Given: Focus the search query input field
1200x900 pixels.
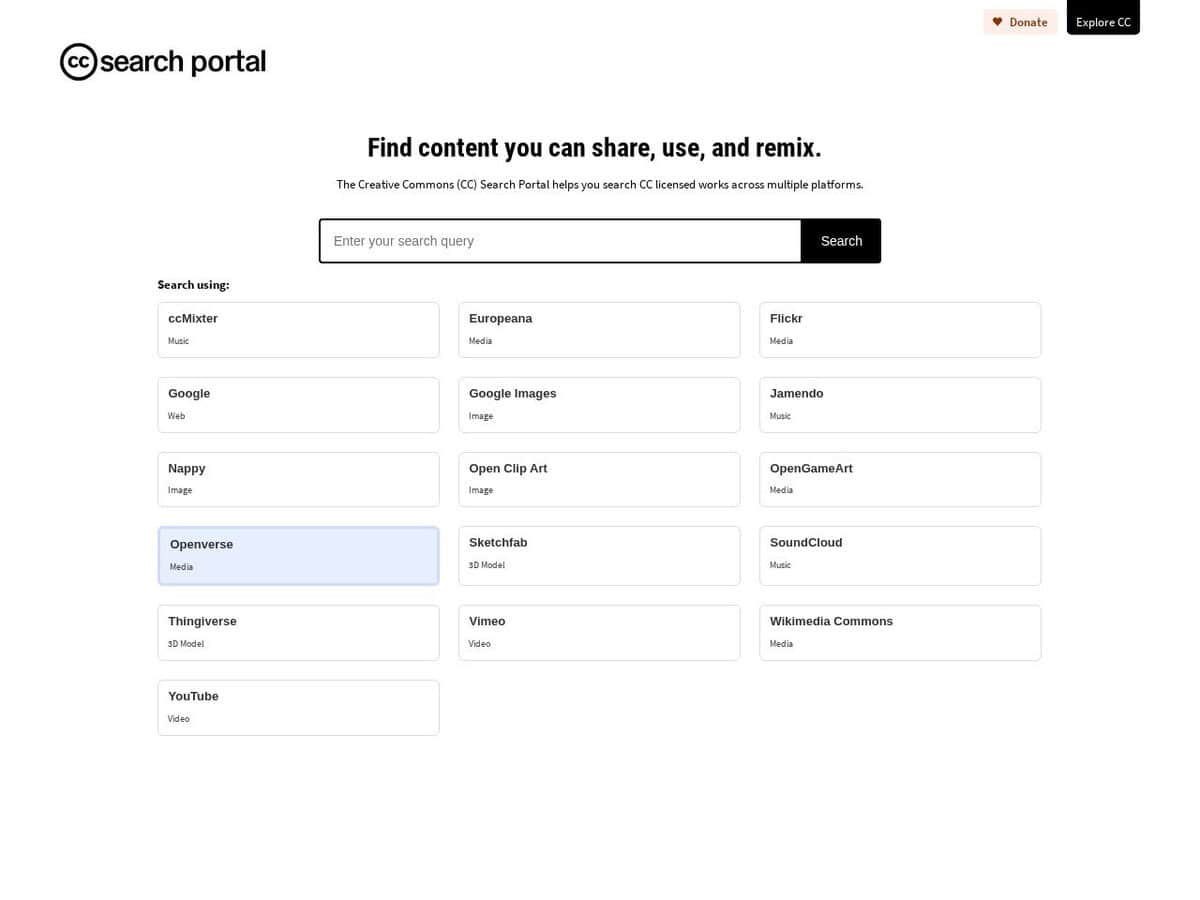Looking at the screenshot, I should (560, 241).
